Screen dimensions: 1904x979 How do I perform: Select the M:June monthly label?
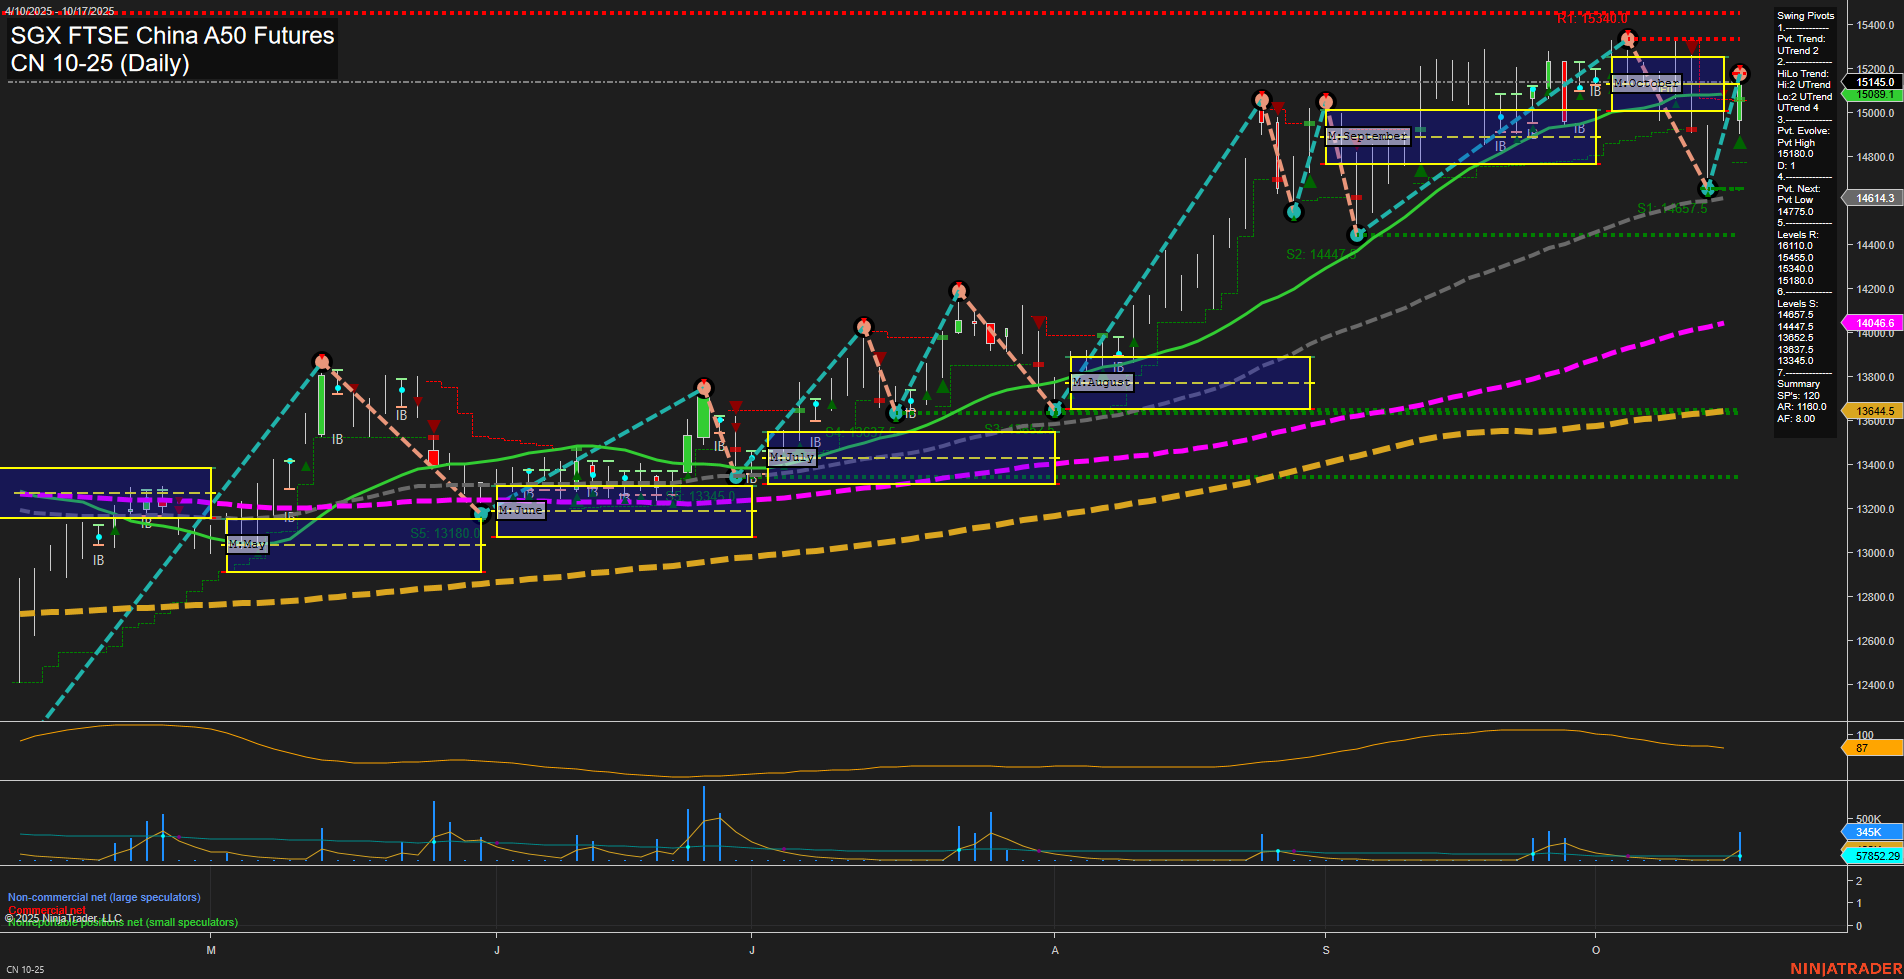tap(520, 510)
